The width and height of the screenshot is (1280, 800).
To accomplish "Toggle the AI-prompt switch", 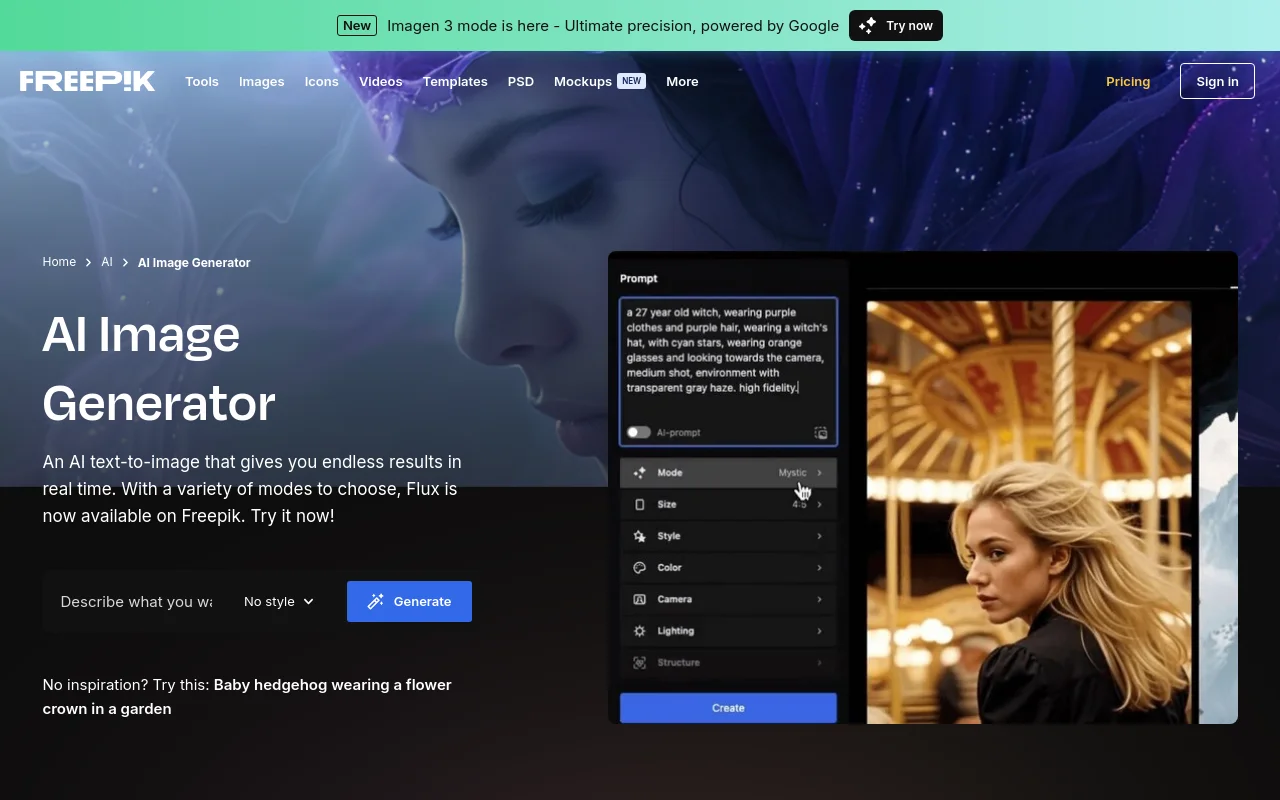I will [638, 433].
